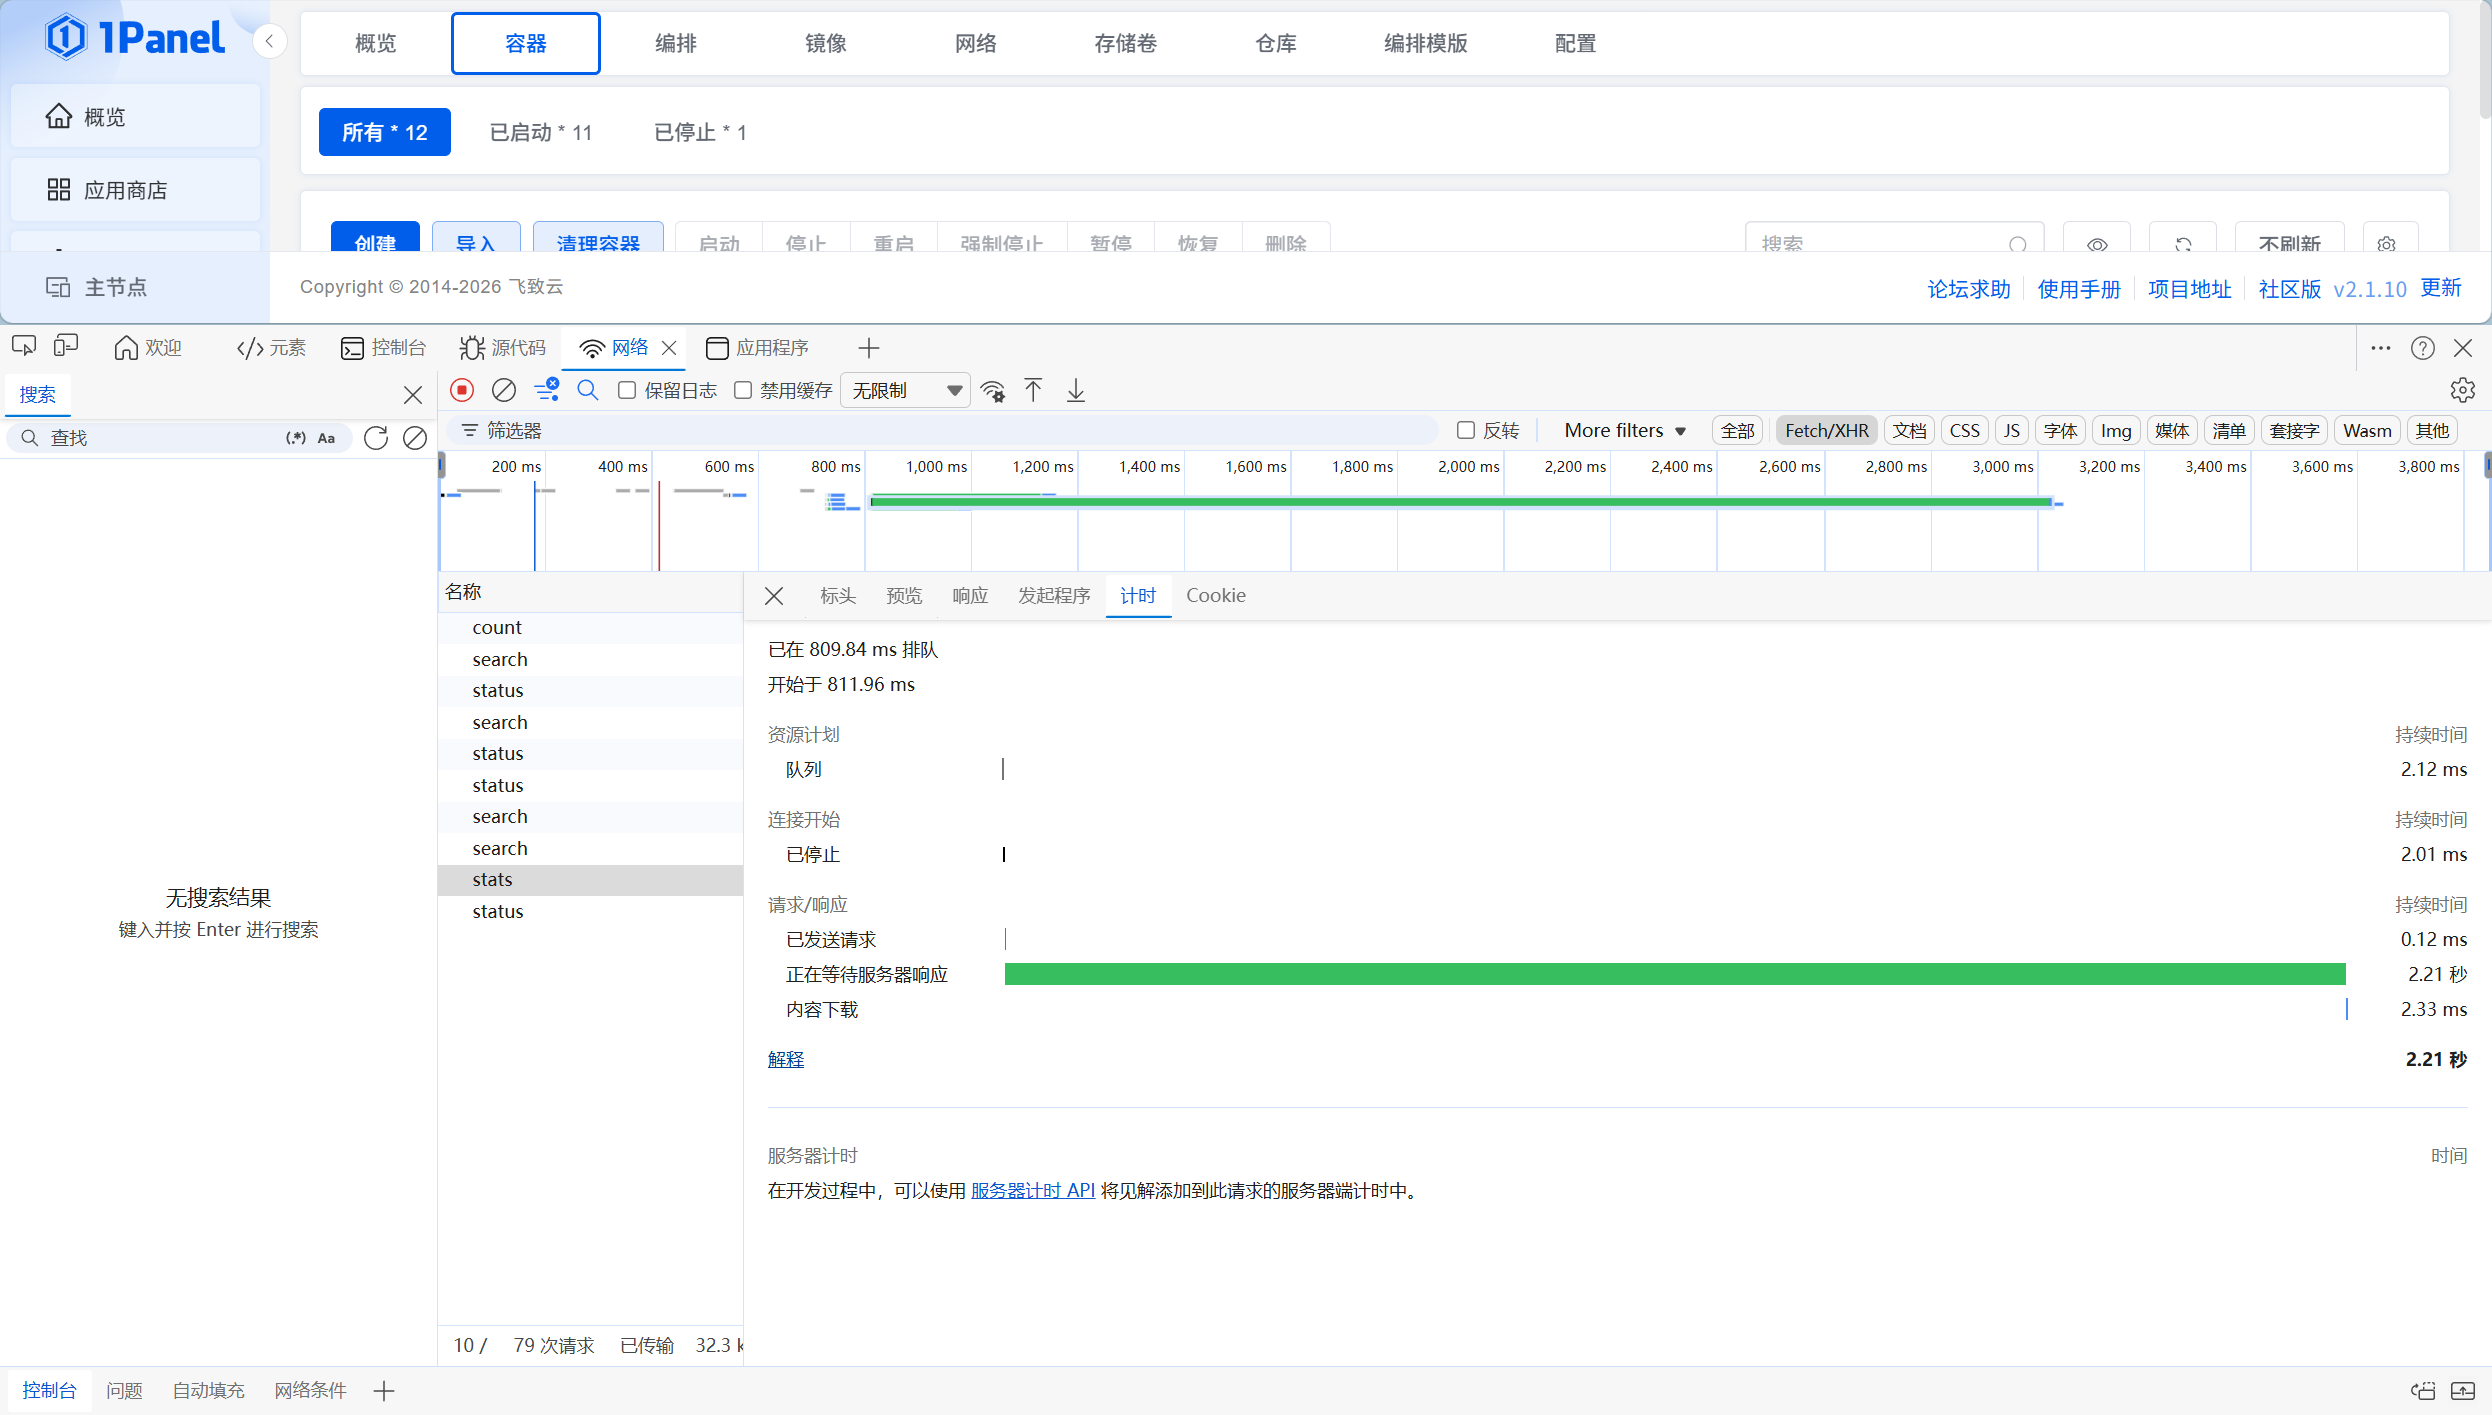Click the inspect element picker icon

(24, 347)
